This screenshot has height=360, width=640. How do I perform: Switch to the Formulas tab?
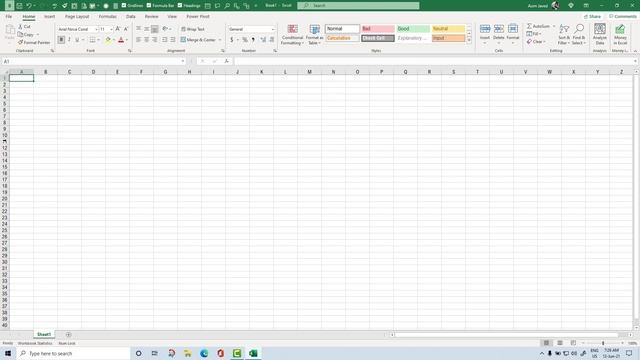[107, 16]
